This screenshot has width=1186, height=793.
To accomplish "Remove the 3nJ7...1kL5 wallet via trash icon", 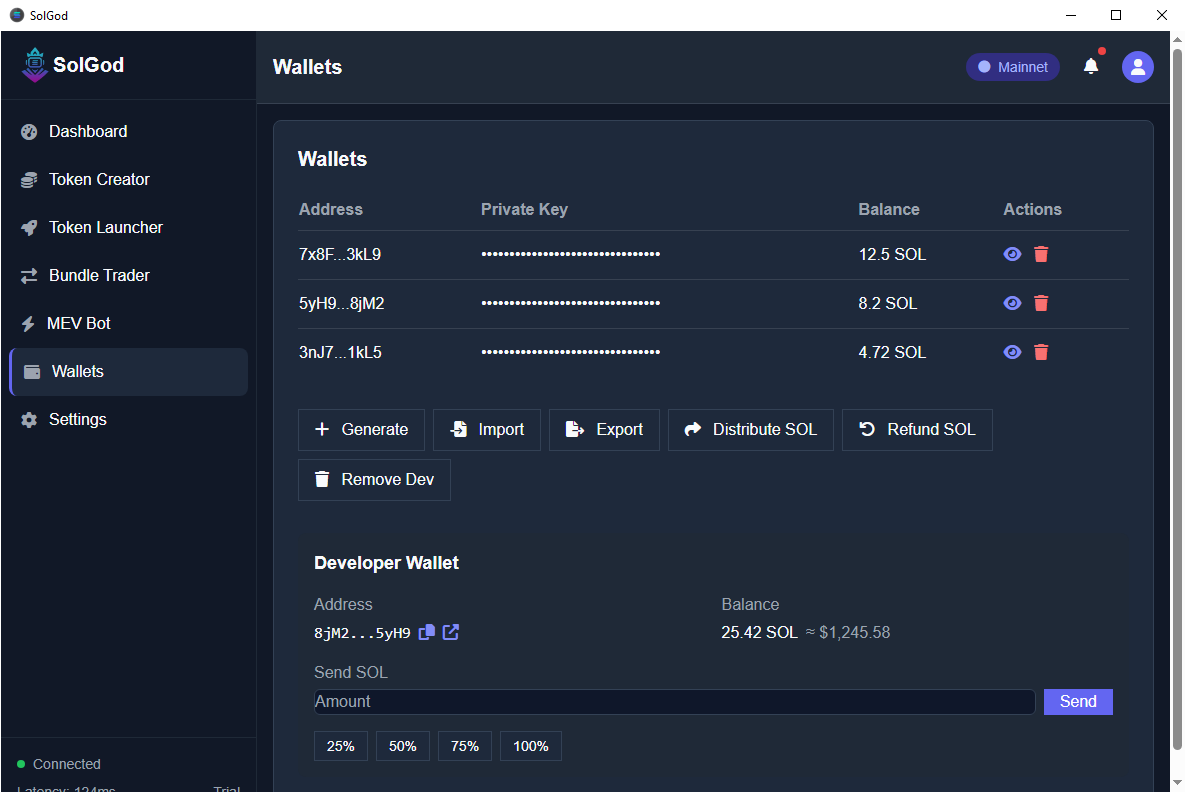I will point(1041,352).
